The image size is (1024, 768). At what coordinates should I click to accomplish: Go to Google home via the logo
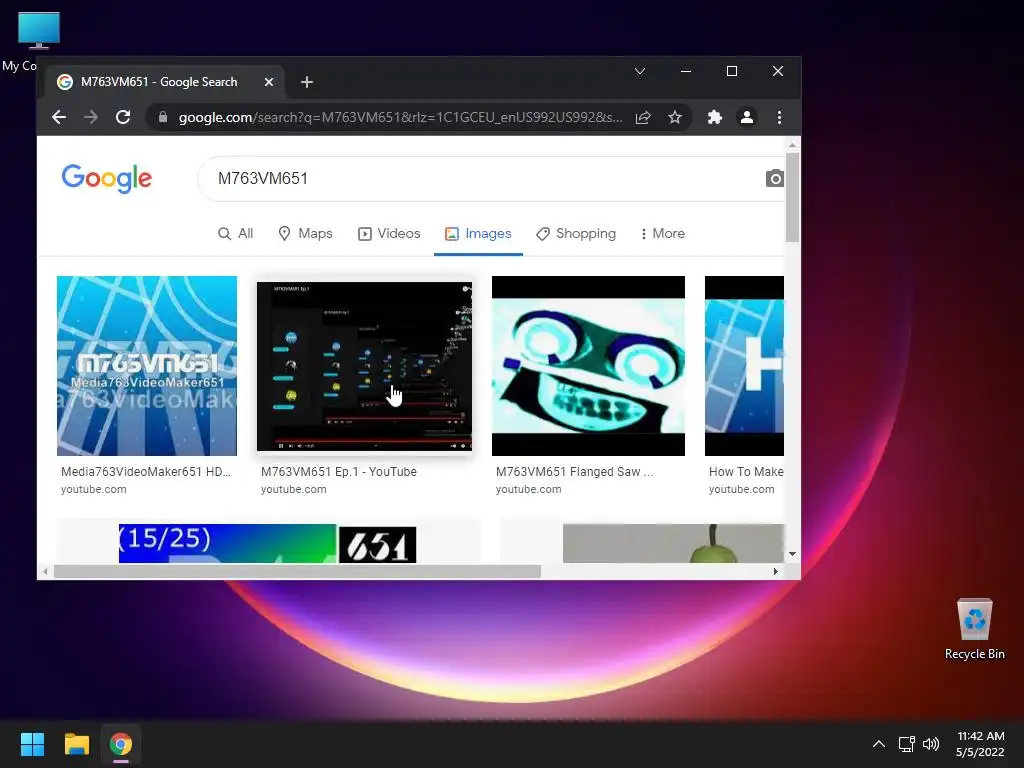(x=106, y=178)
